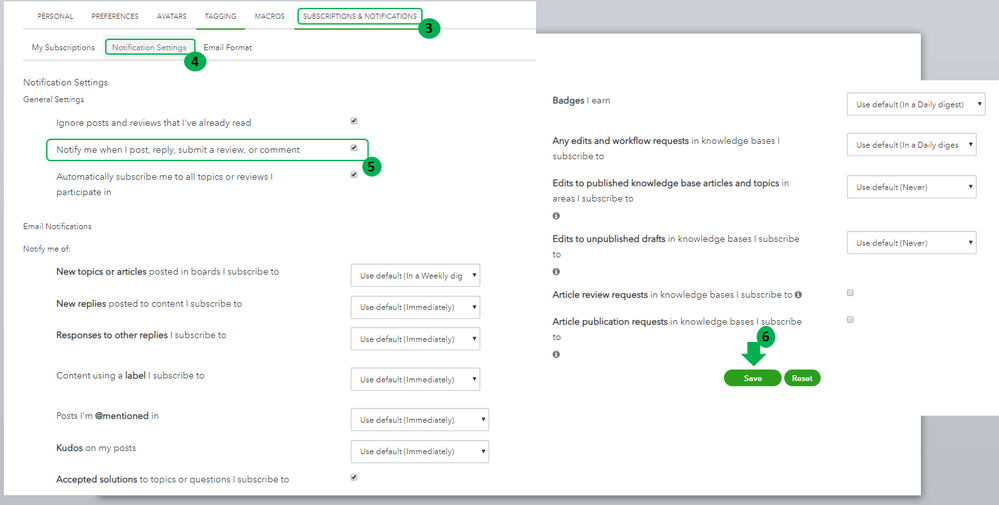Expand the Badges I earn dropdown
This screenshot has width=999, height=505.
[x=916, y=103]
